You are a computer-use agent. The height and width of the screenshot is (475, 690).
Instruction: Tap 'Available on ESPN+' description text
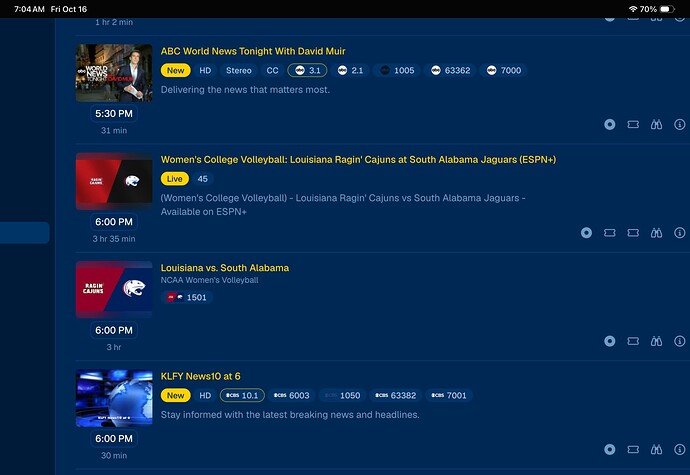(x=204, y=212)
